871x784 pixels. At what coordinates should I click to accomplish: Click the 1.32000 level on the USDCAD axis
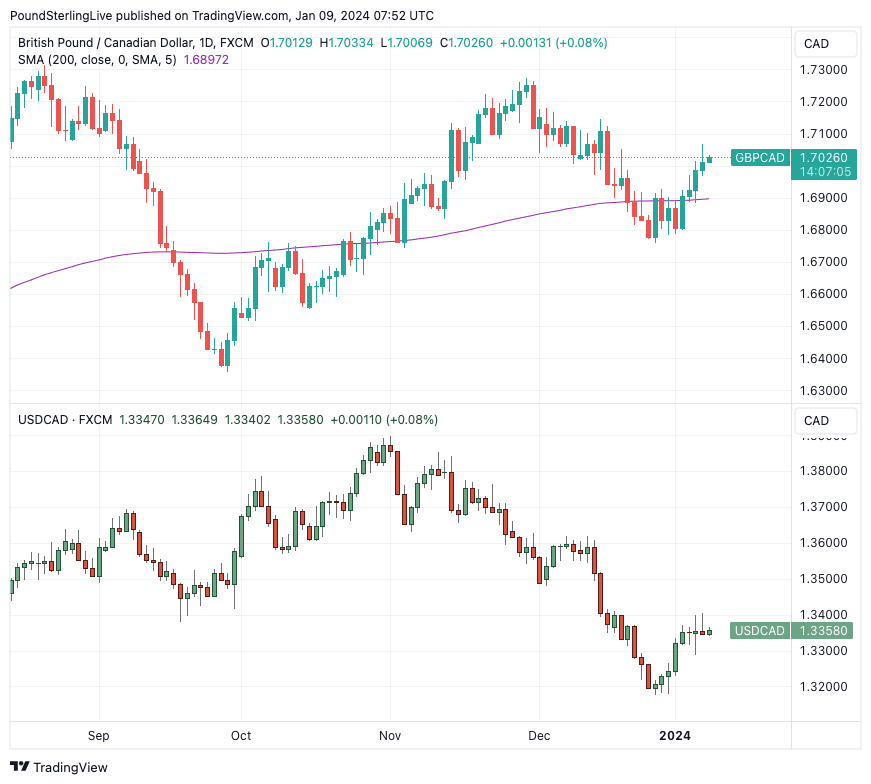[x=825, y=687]
